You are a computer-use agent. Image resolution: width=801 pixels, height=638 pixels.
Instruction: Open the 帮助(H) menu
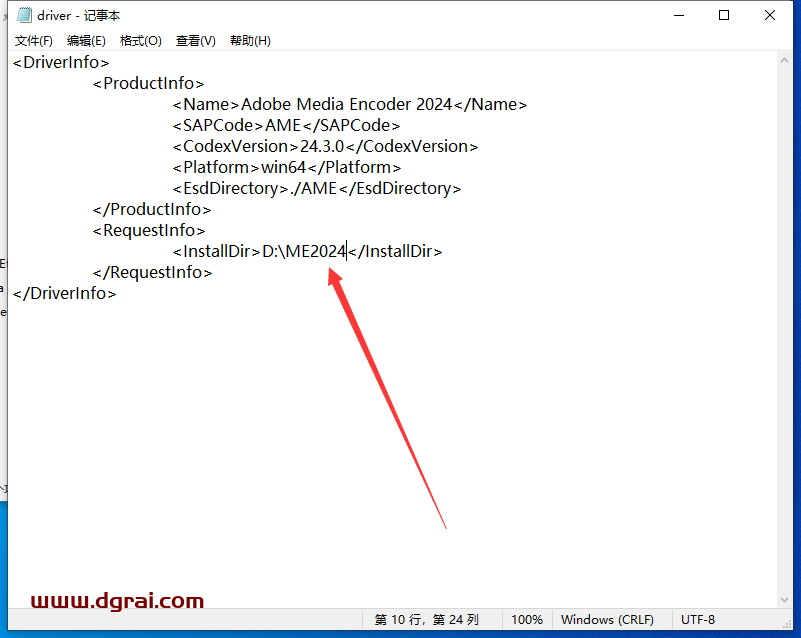coord(250,41)
